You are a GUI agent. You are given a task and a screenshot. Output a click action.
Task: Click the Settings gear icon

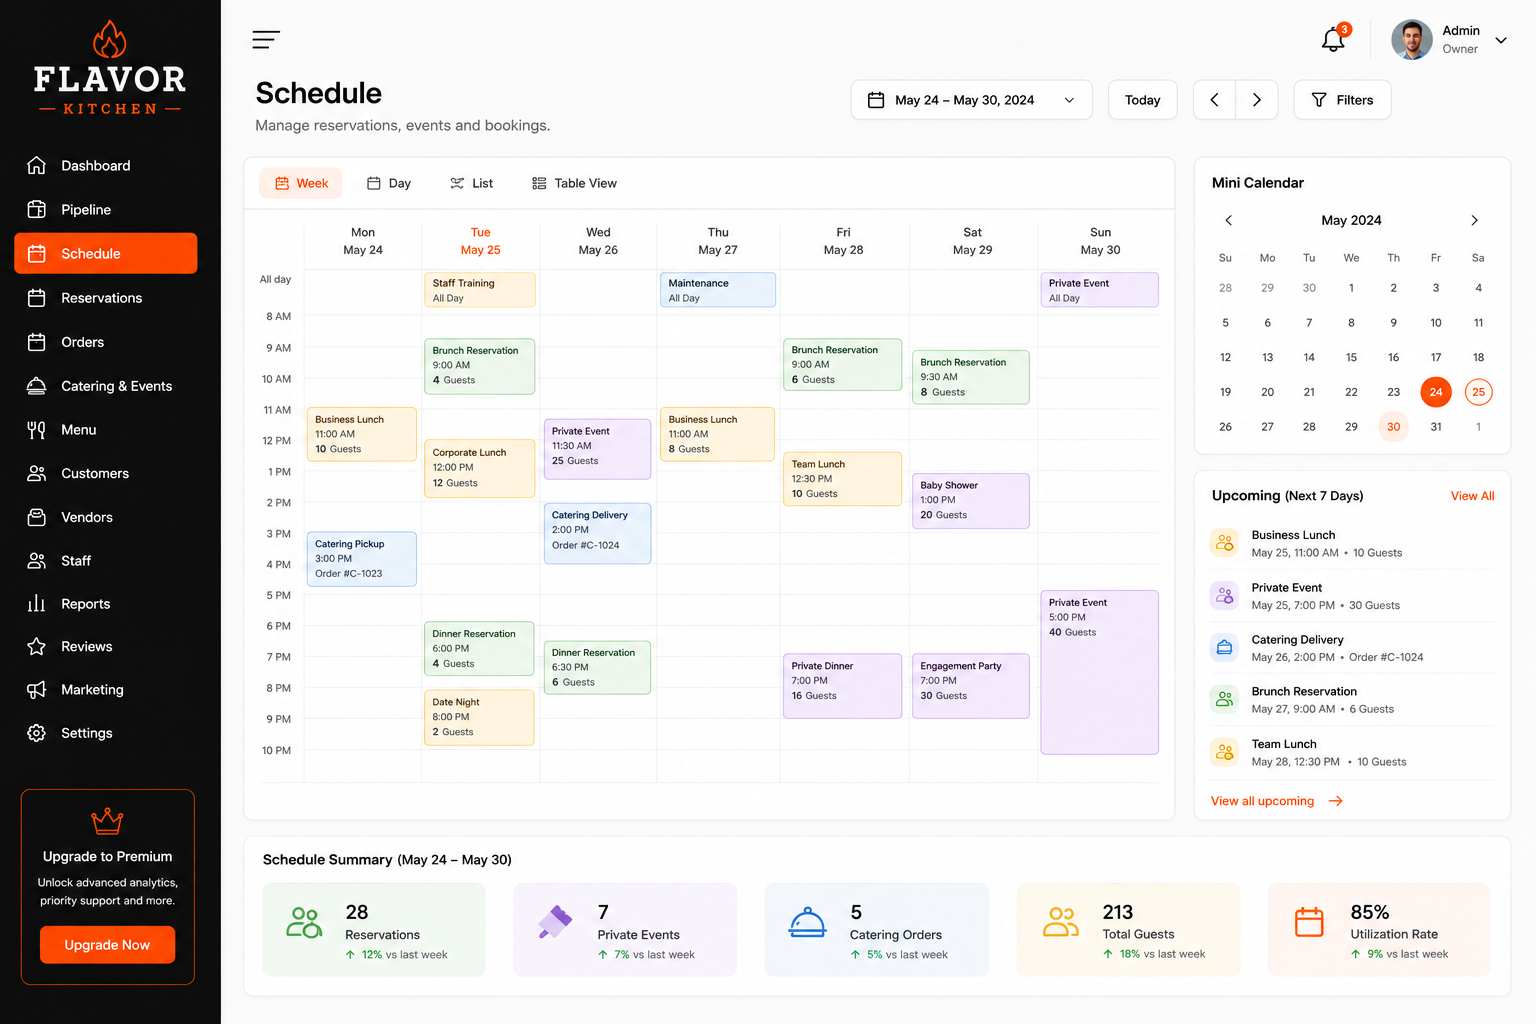(37, 732)
